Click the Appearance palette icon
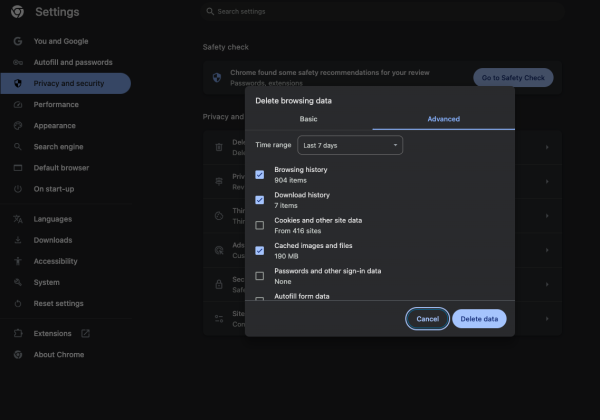 pyautogui.click(x=18, y=126)
